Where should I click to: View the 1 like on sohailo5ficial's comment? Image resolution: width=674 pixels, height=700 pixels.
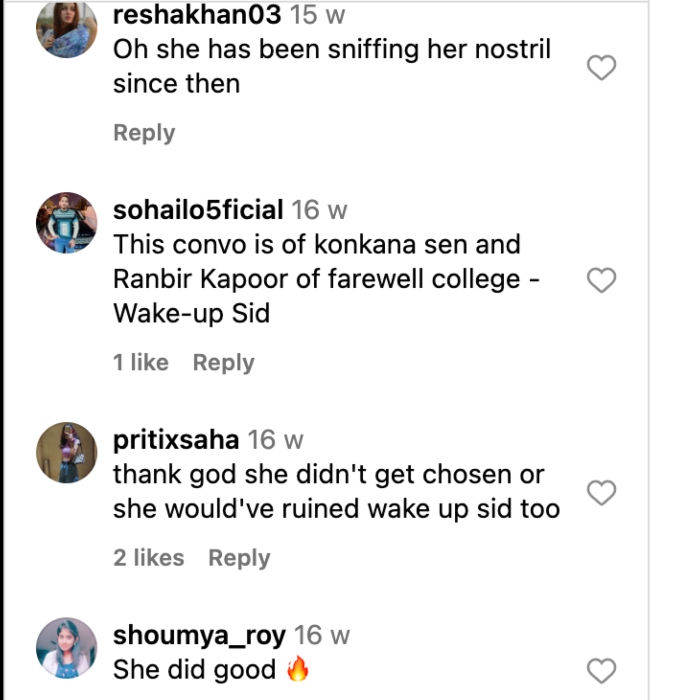pos(141,363)
